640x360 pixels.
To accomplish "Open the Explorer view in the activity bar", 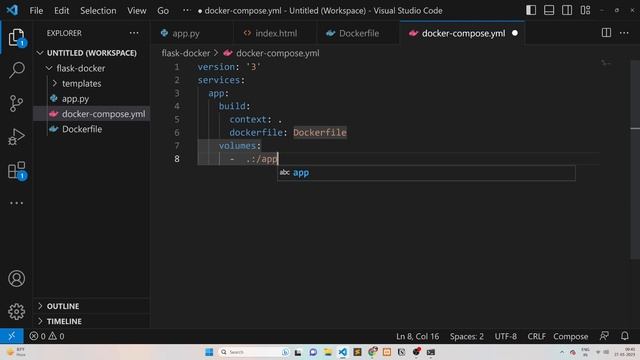I will click(x=16, y=38).
